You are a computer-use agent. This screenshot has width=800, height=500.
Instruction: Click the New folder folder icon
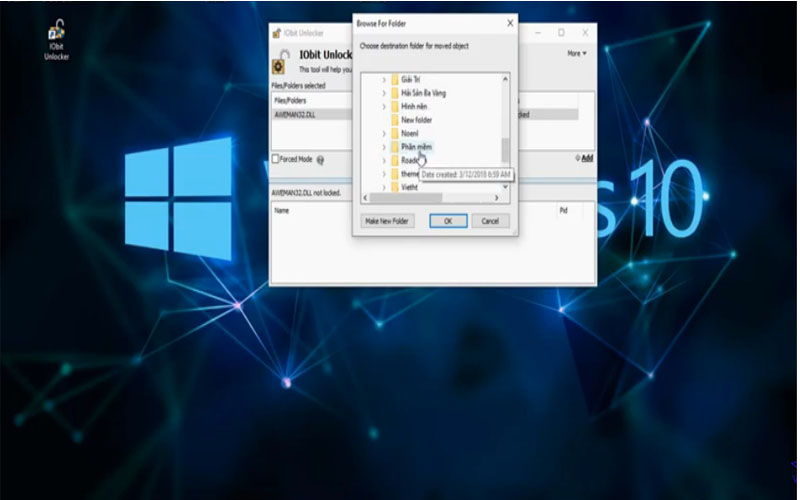[395, 120]
